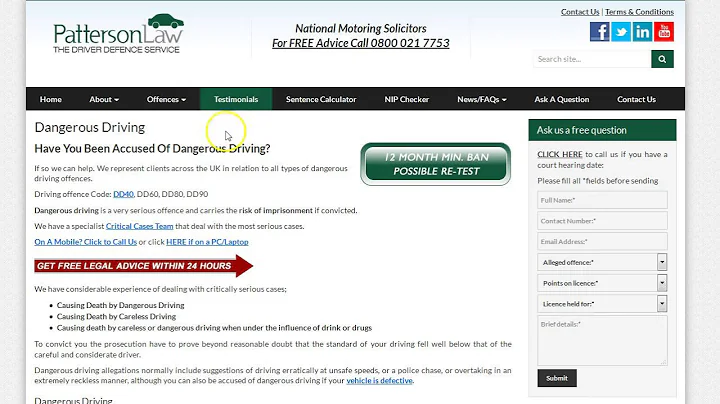Image resolution: width=720 pixels, height=404 pixels.
Task: Click the green search magnifier button
Action: pyautogui.click(x=662, y=59)
